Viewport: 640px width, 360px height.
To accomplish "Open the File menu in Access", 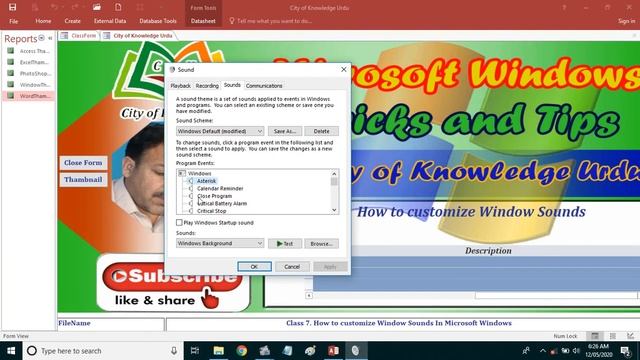I will [13, 21].
